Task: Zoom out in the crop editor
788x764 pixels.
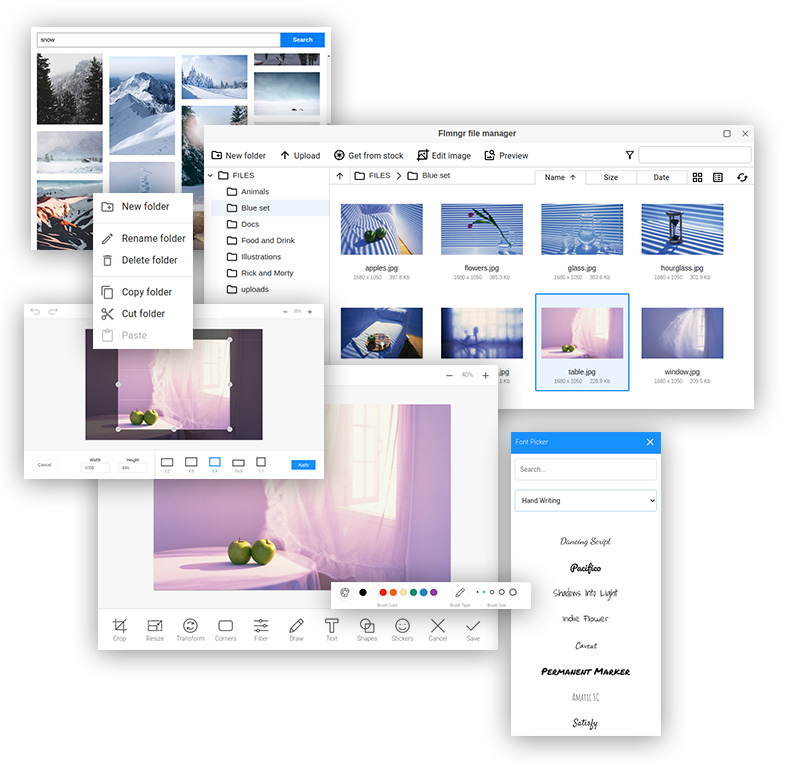Action: [x=285, y=312]
